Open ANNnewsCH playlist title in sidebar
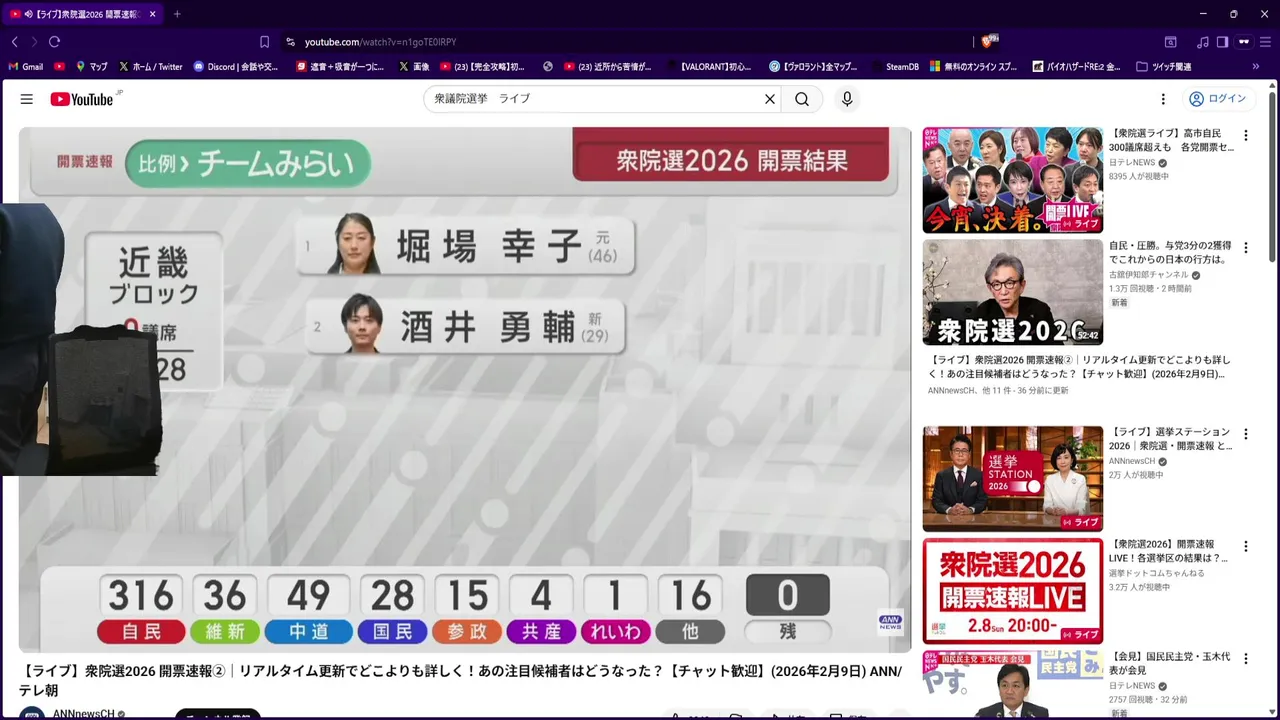 pos(1080,367)
